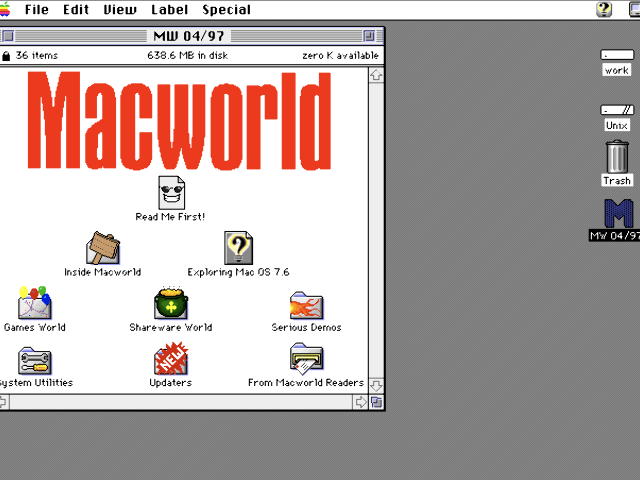
Task: Click the "Trash" label on desktop
Action: click(617, 180)
